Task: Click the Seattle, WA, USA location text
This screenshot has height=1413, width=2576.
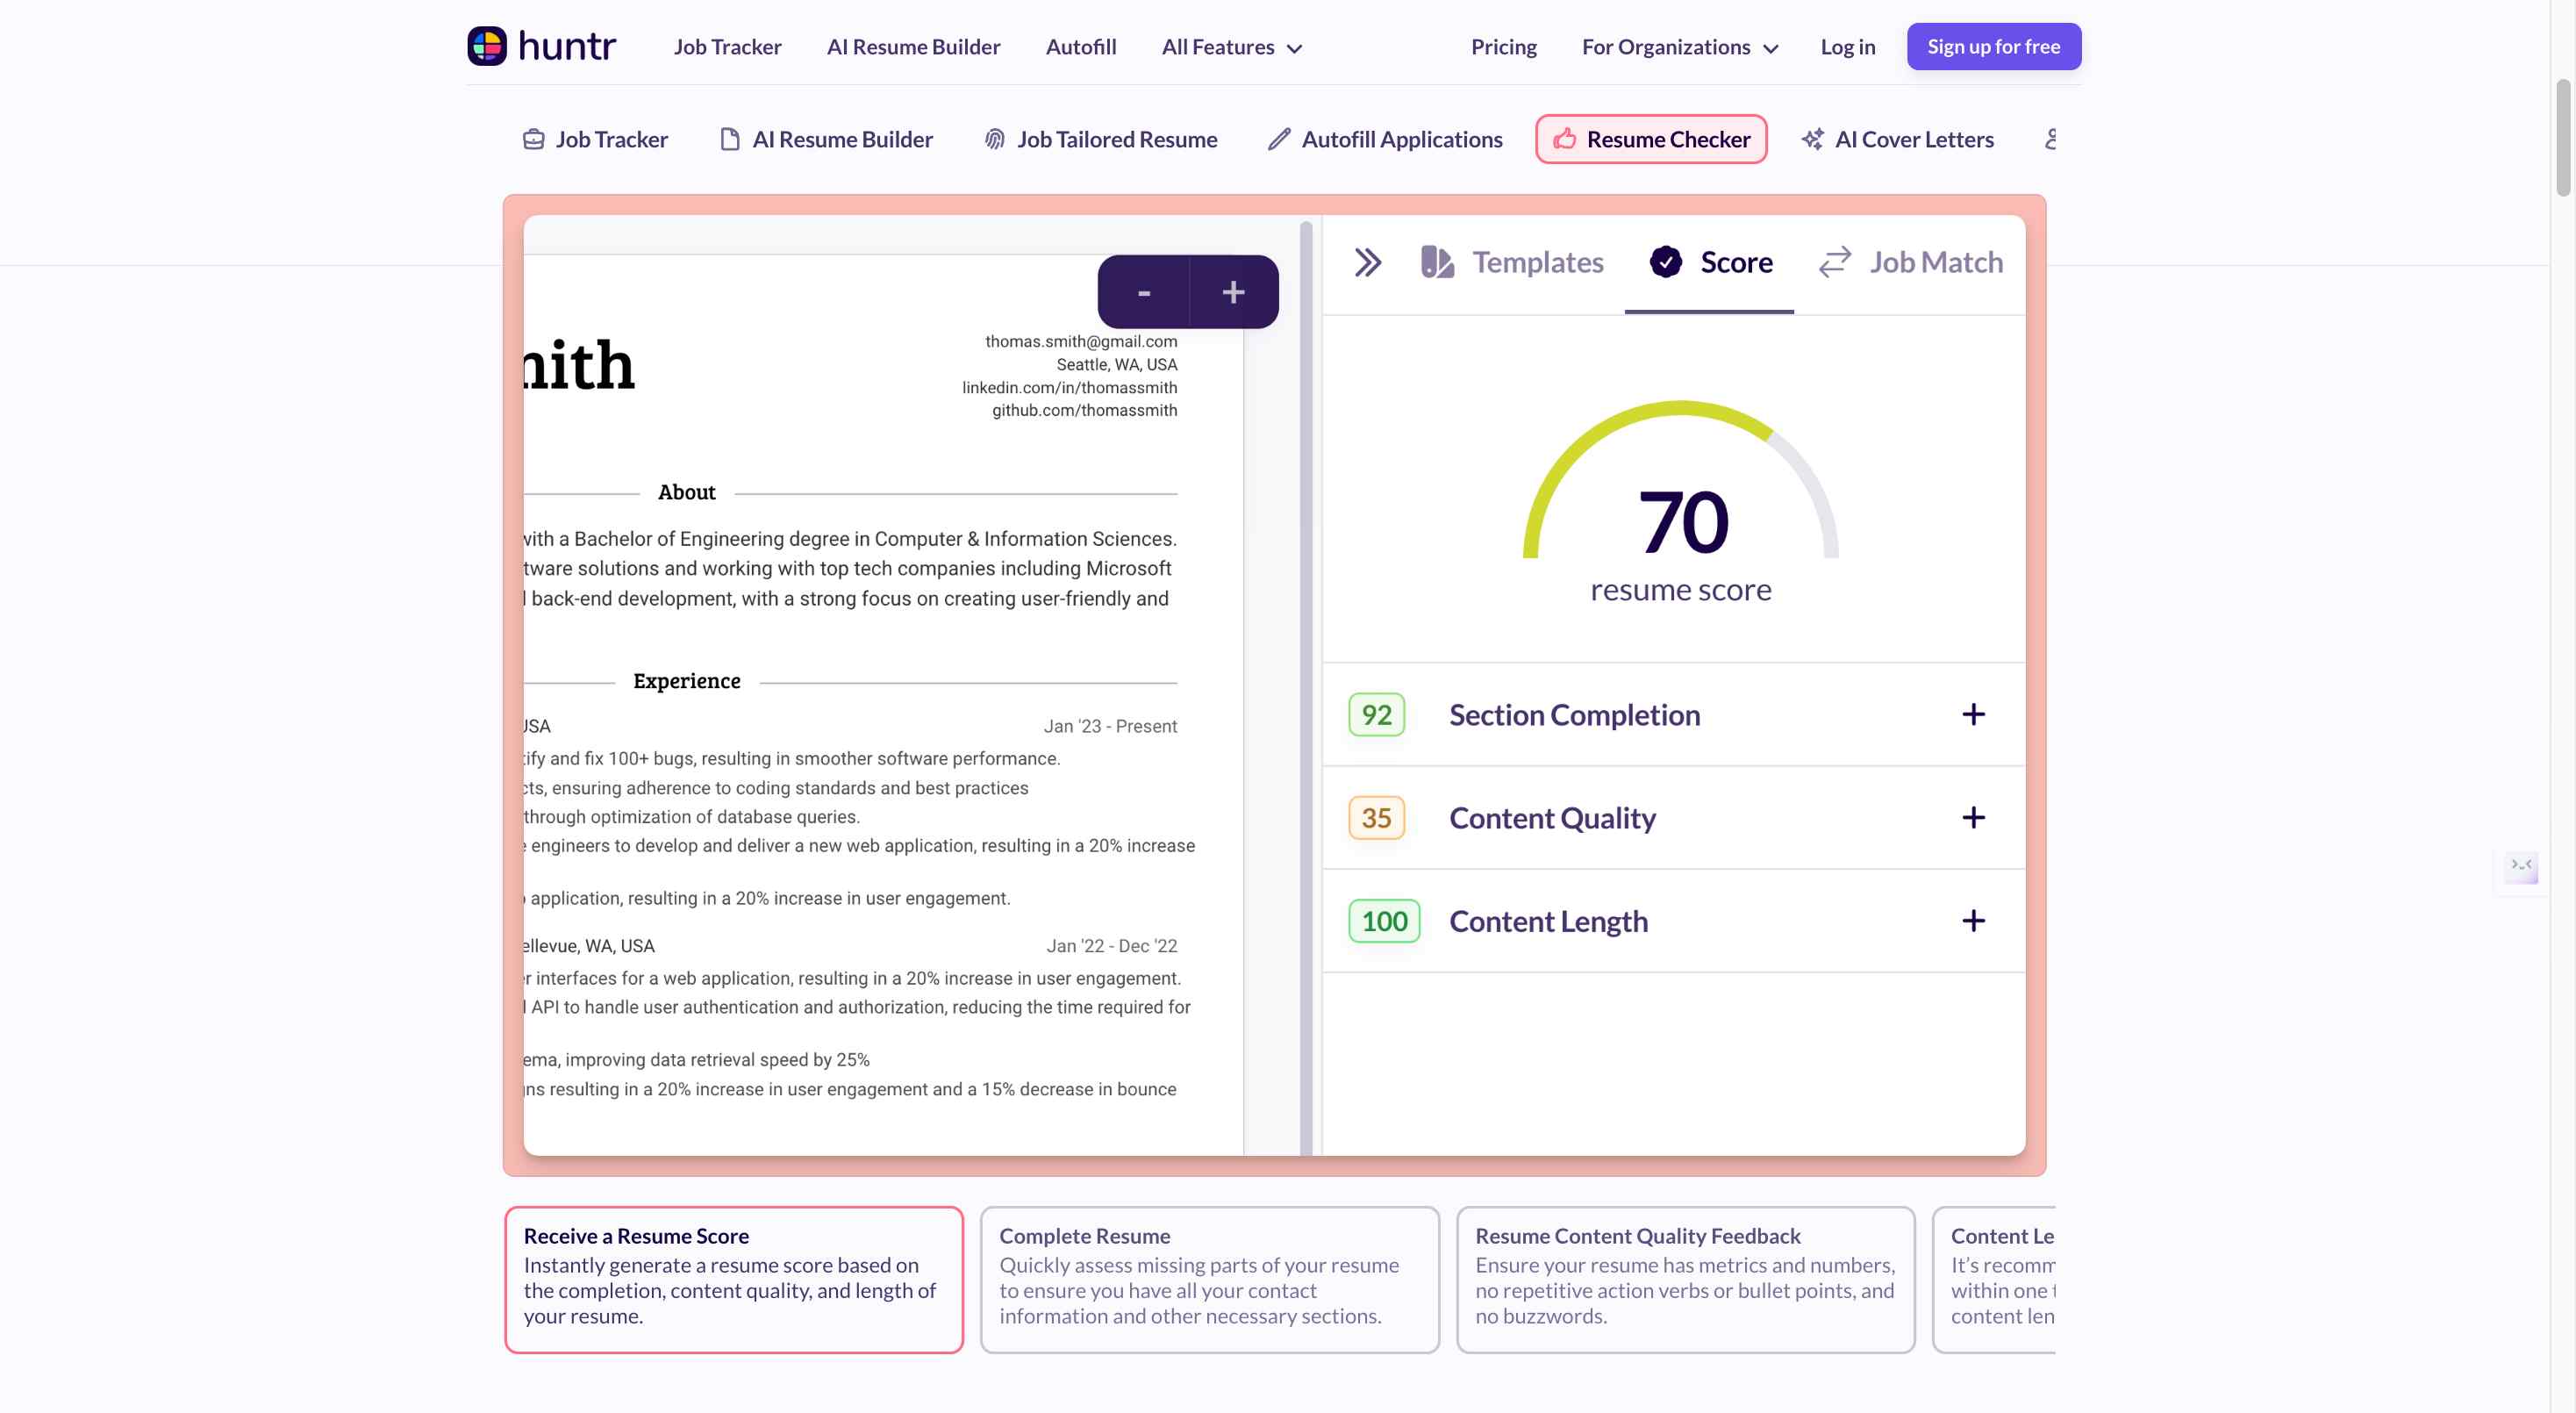Action: pyautogui.click(x=1116, y=364)
